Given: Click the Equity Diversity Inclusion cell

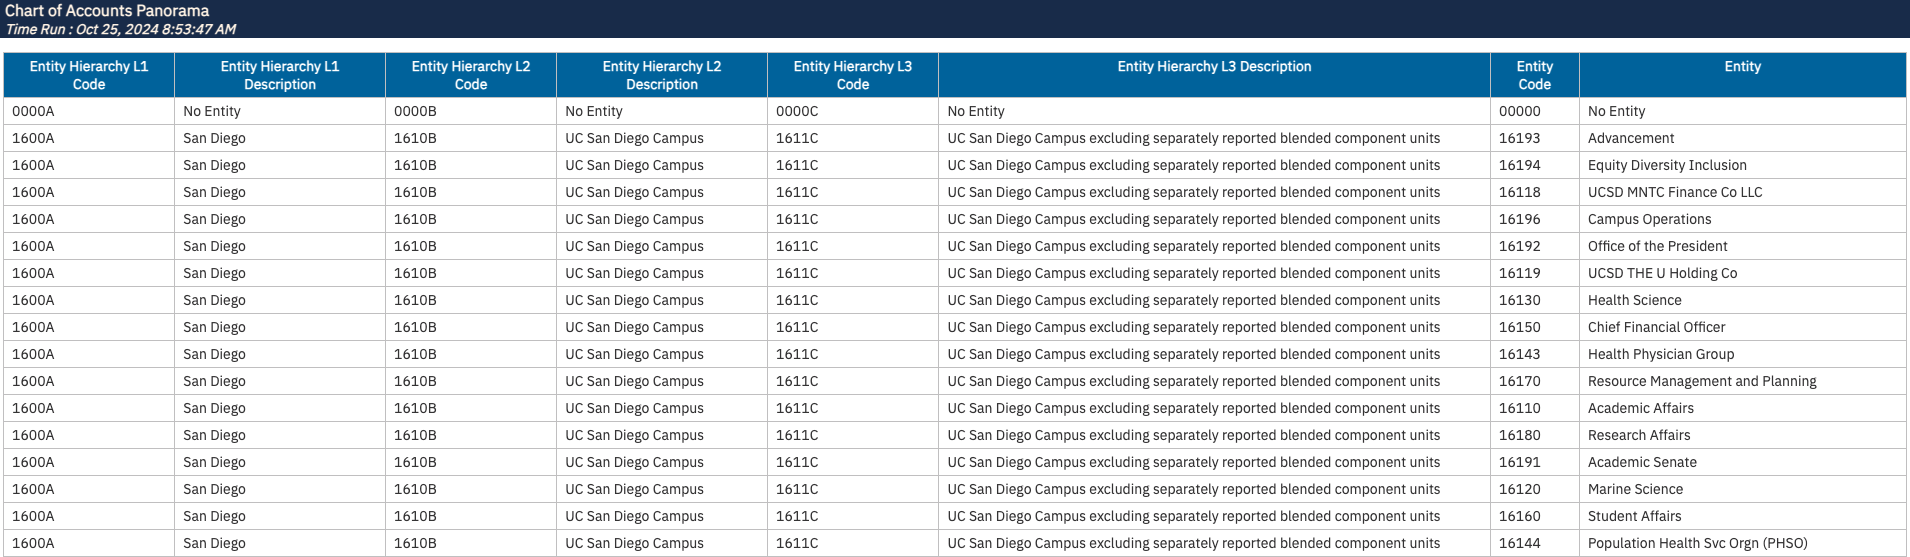Looking at the screenshot, I should [1667, 166].
